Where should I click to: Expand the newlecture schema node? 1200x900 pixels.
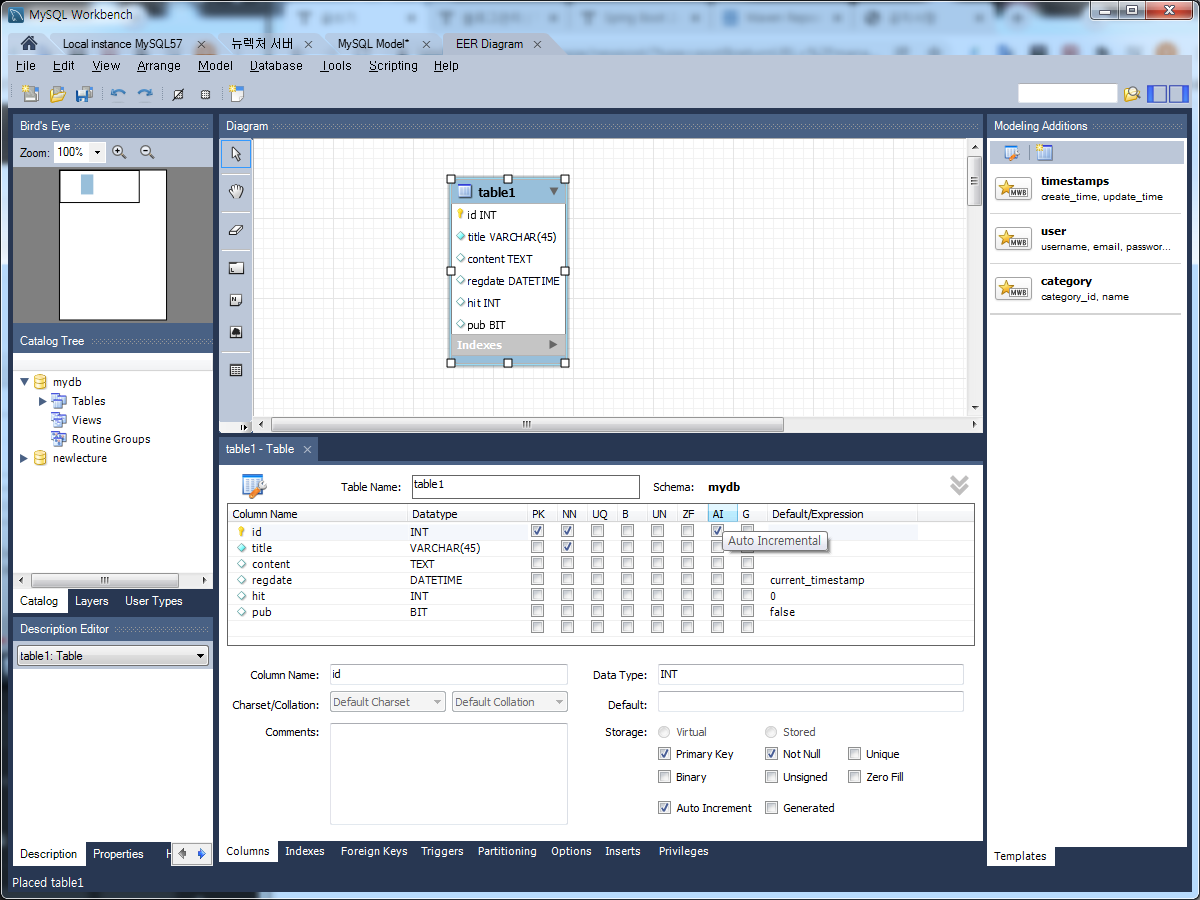(25, 458)
